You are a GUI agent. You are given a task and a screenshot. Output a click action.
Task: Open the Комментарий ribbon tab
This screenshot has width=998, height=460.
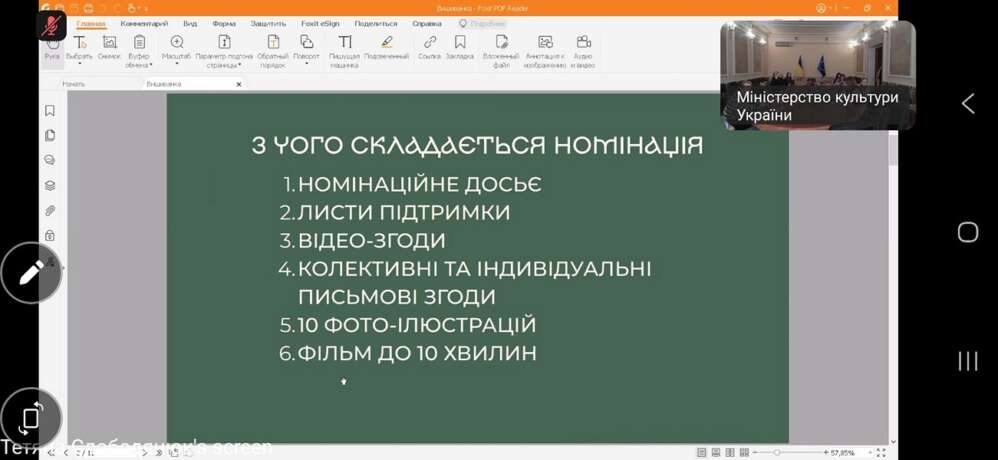(x=144, y=24)
